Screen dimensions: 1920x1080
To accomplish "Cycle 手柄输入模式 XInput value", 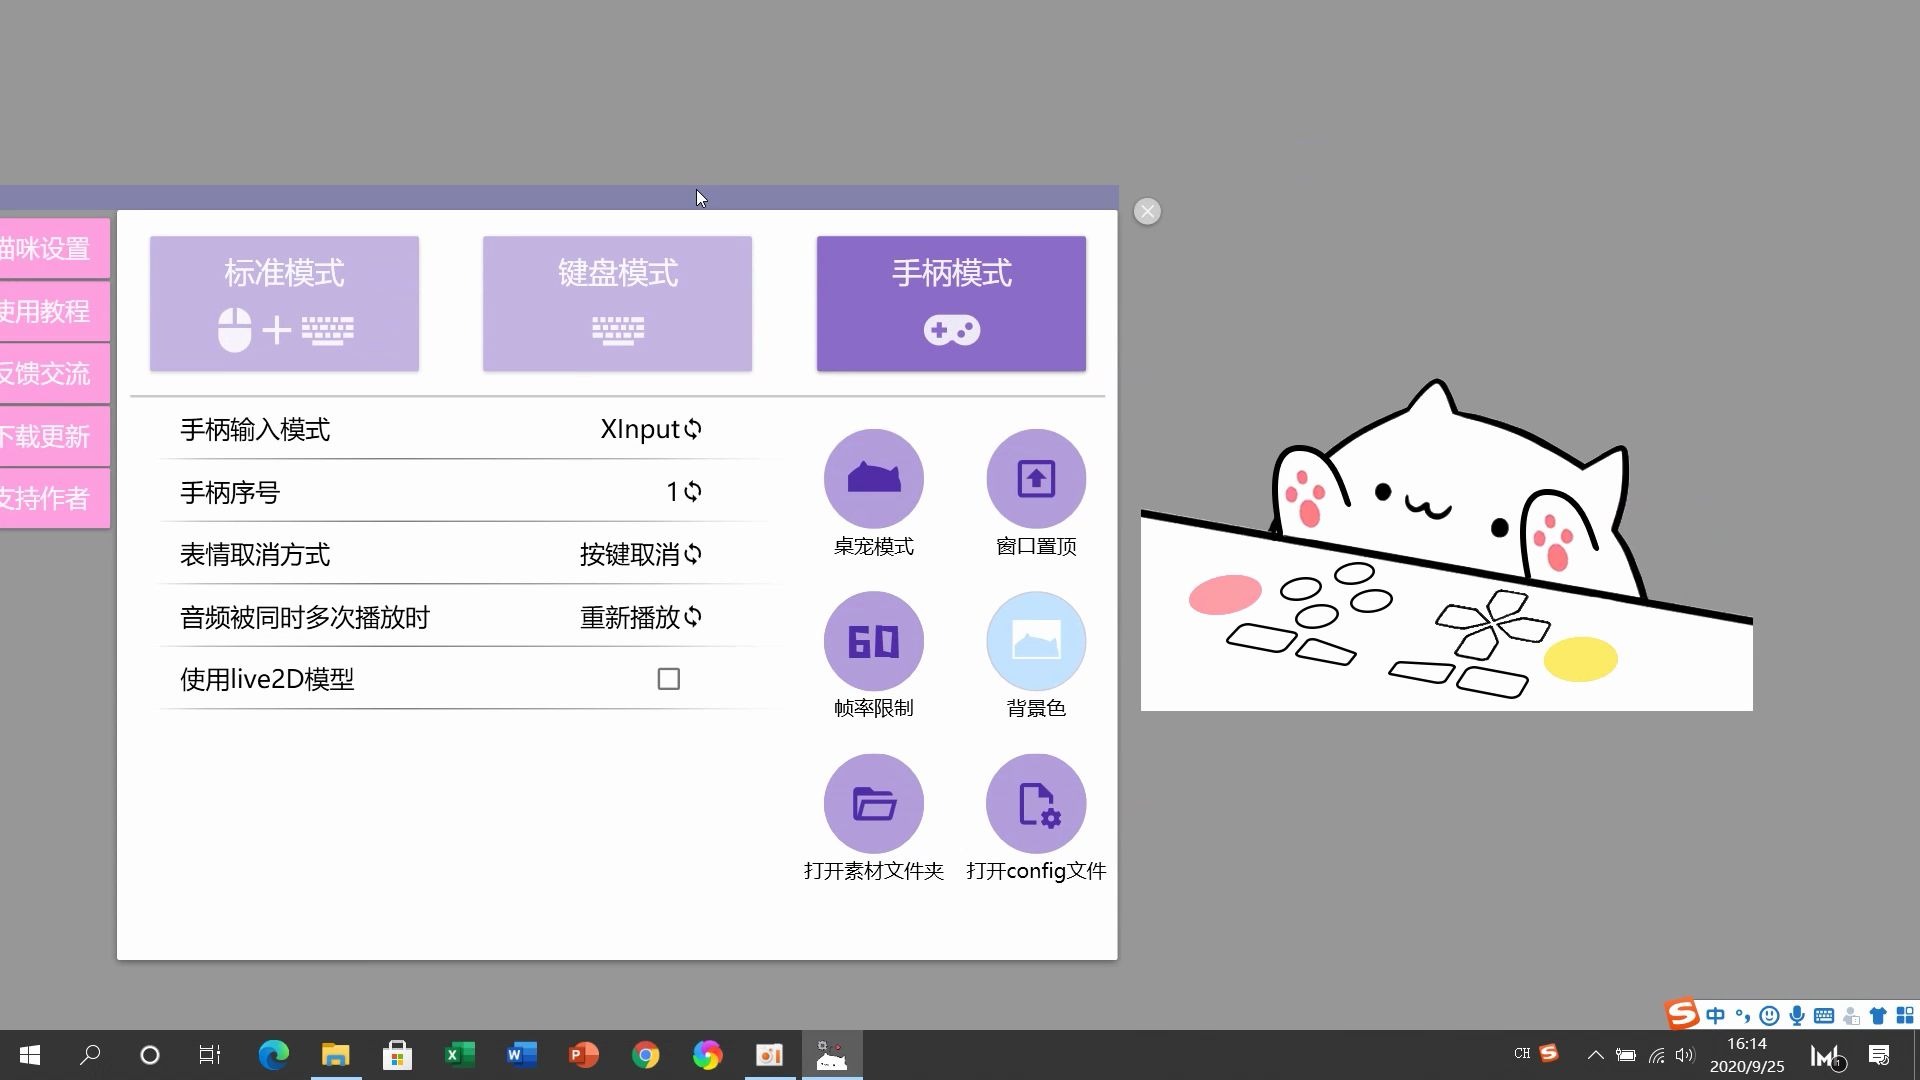I will 651,429.
